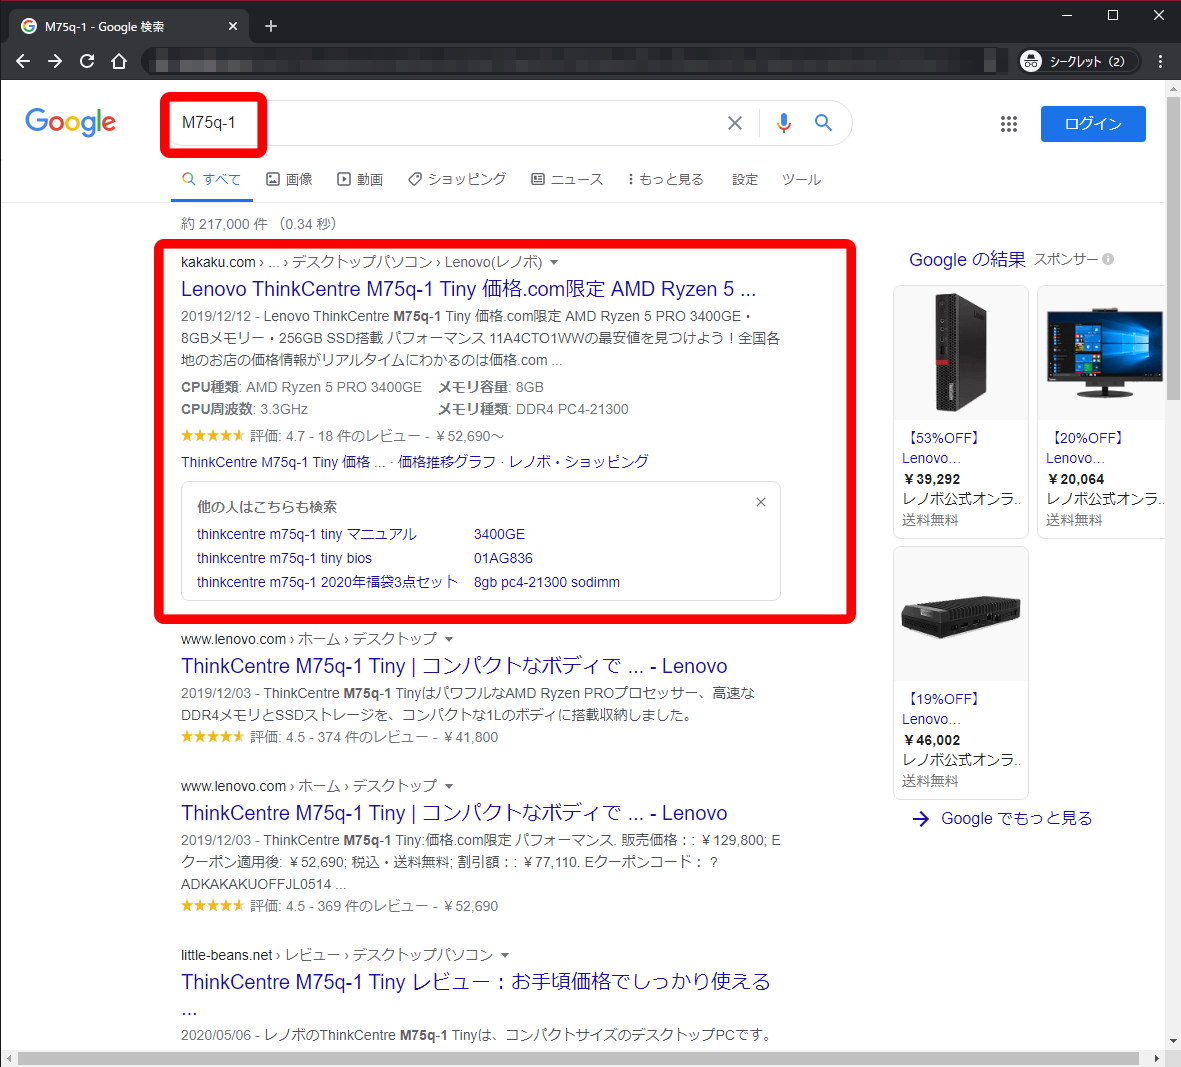The width and height of the screenshot is (1181, 1067).
Task: Clear the search box with the X
Action: (x=735, y=123)
